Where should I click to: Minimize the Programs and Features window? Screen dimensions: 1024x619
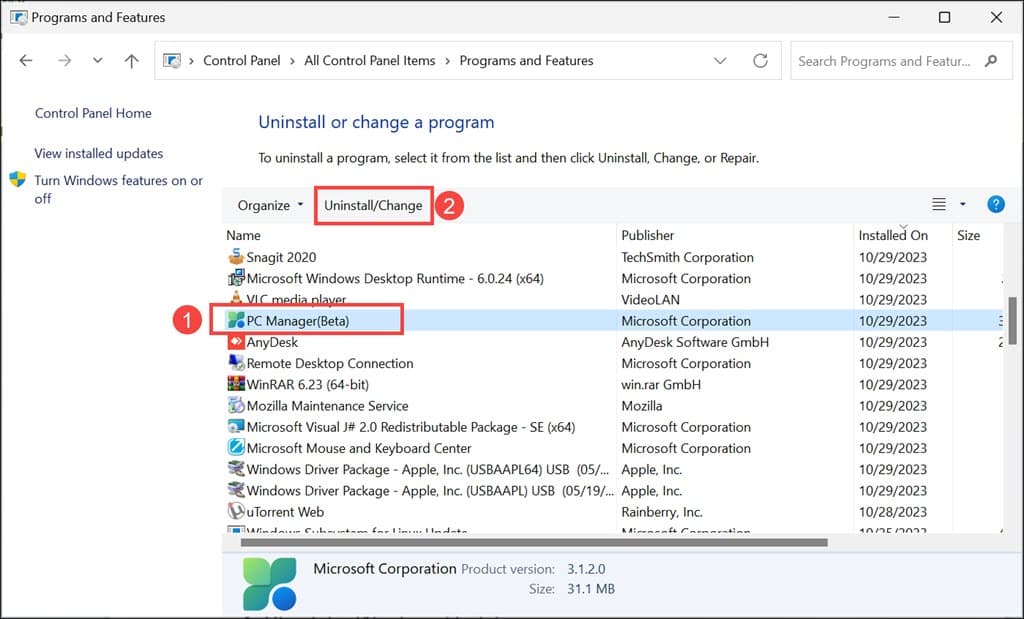click(894, 18)
